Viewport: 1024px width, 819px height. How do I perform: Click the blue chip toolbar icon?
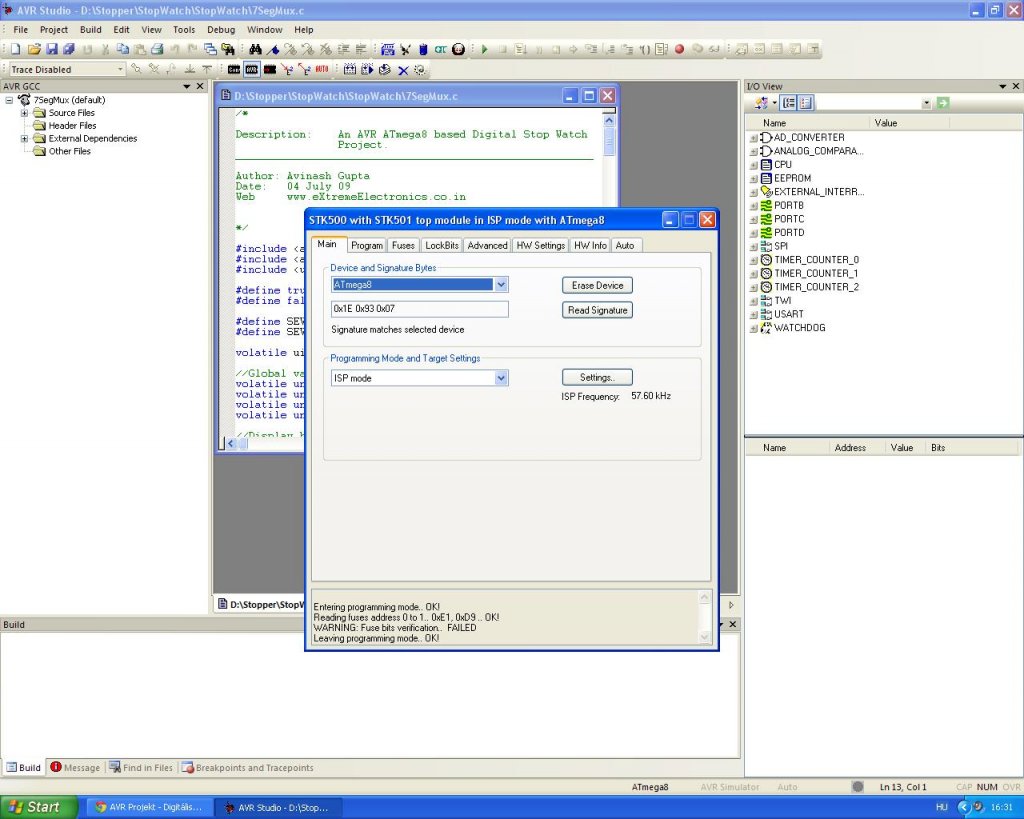(x=423, y=49)
